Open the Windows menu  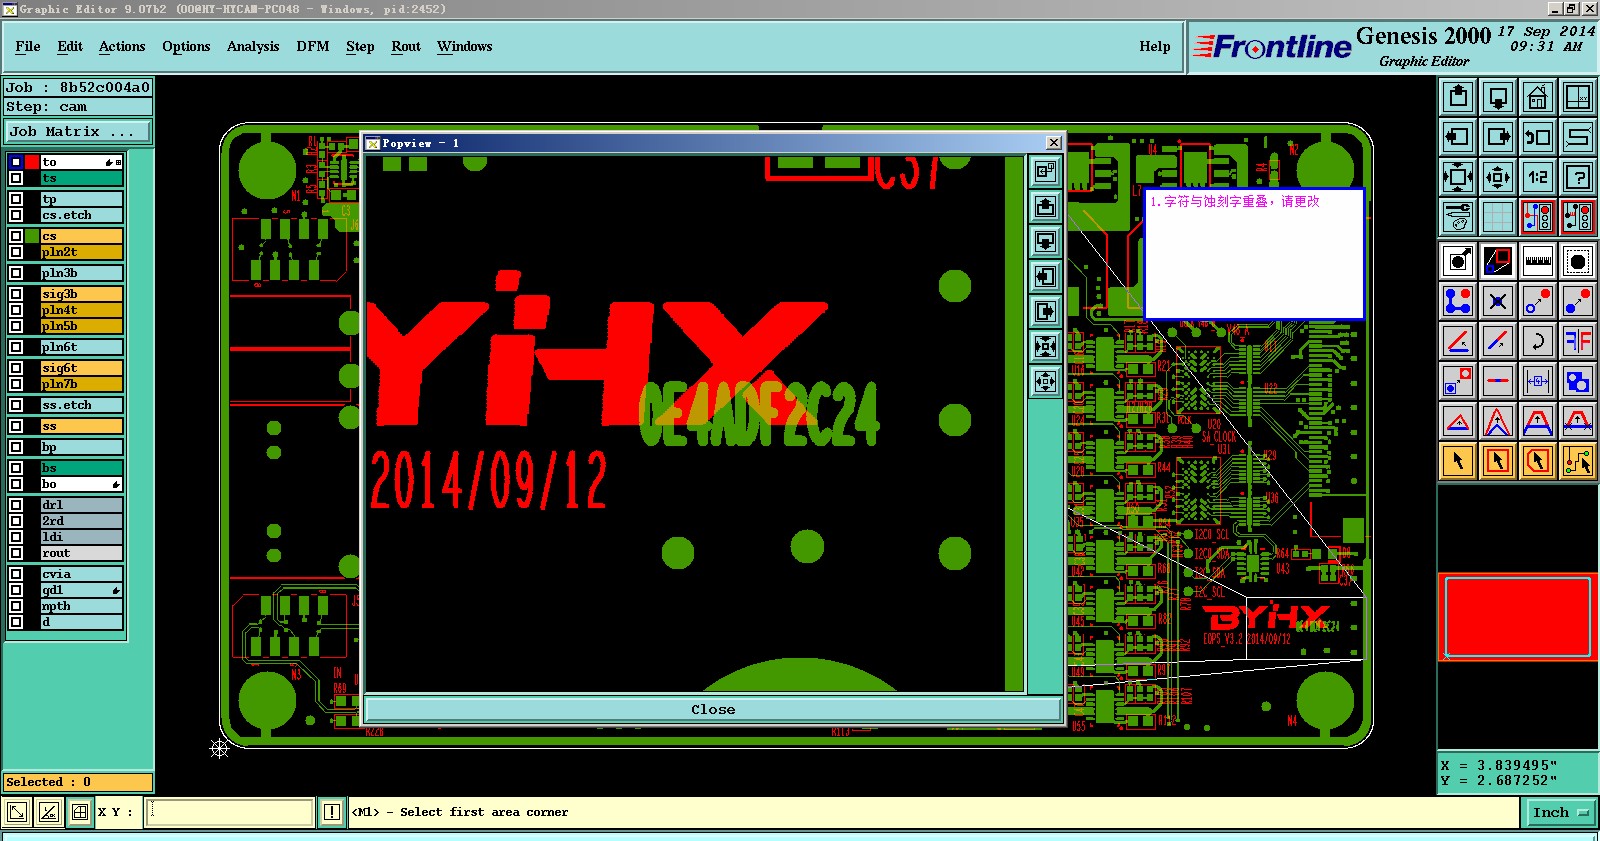(x=465, y=46)
